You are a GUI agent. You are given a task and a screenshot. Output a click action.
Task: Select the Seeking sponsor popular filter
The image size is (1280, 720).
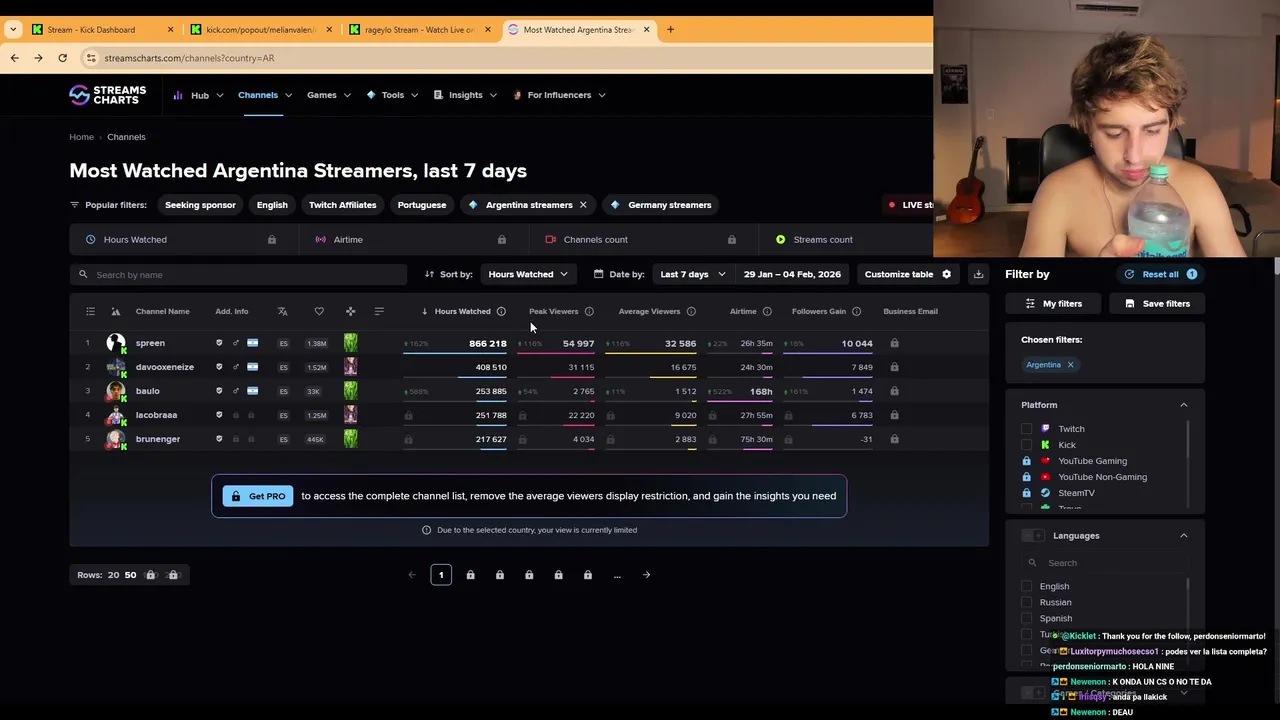(x=200, y=205)
